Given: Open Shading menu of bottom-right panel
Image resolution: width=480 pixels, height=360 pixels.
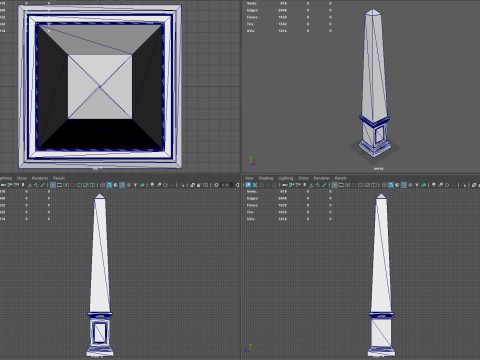Looking at the screenshot, I should [x=266, y=178].
